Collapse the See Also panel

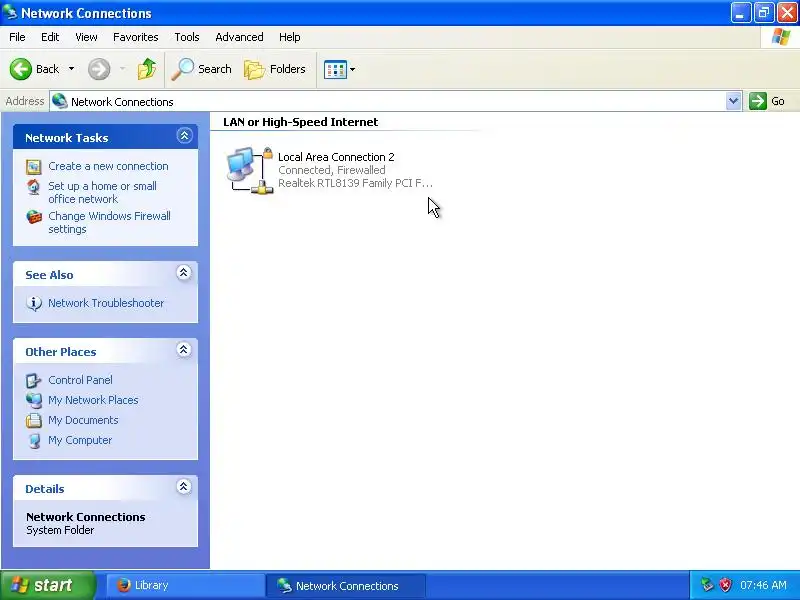tap(184, 273)
